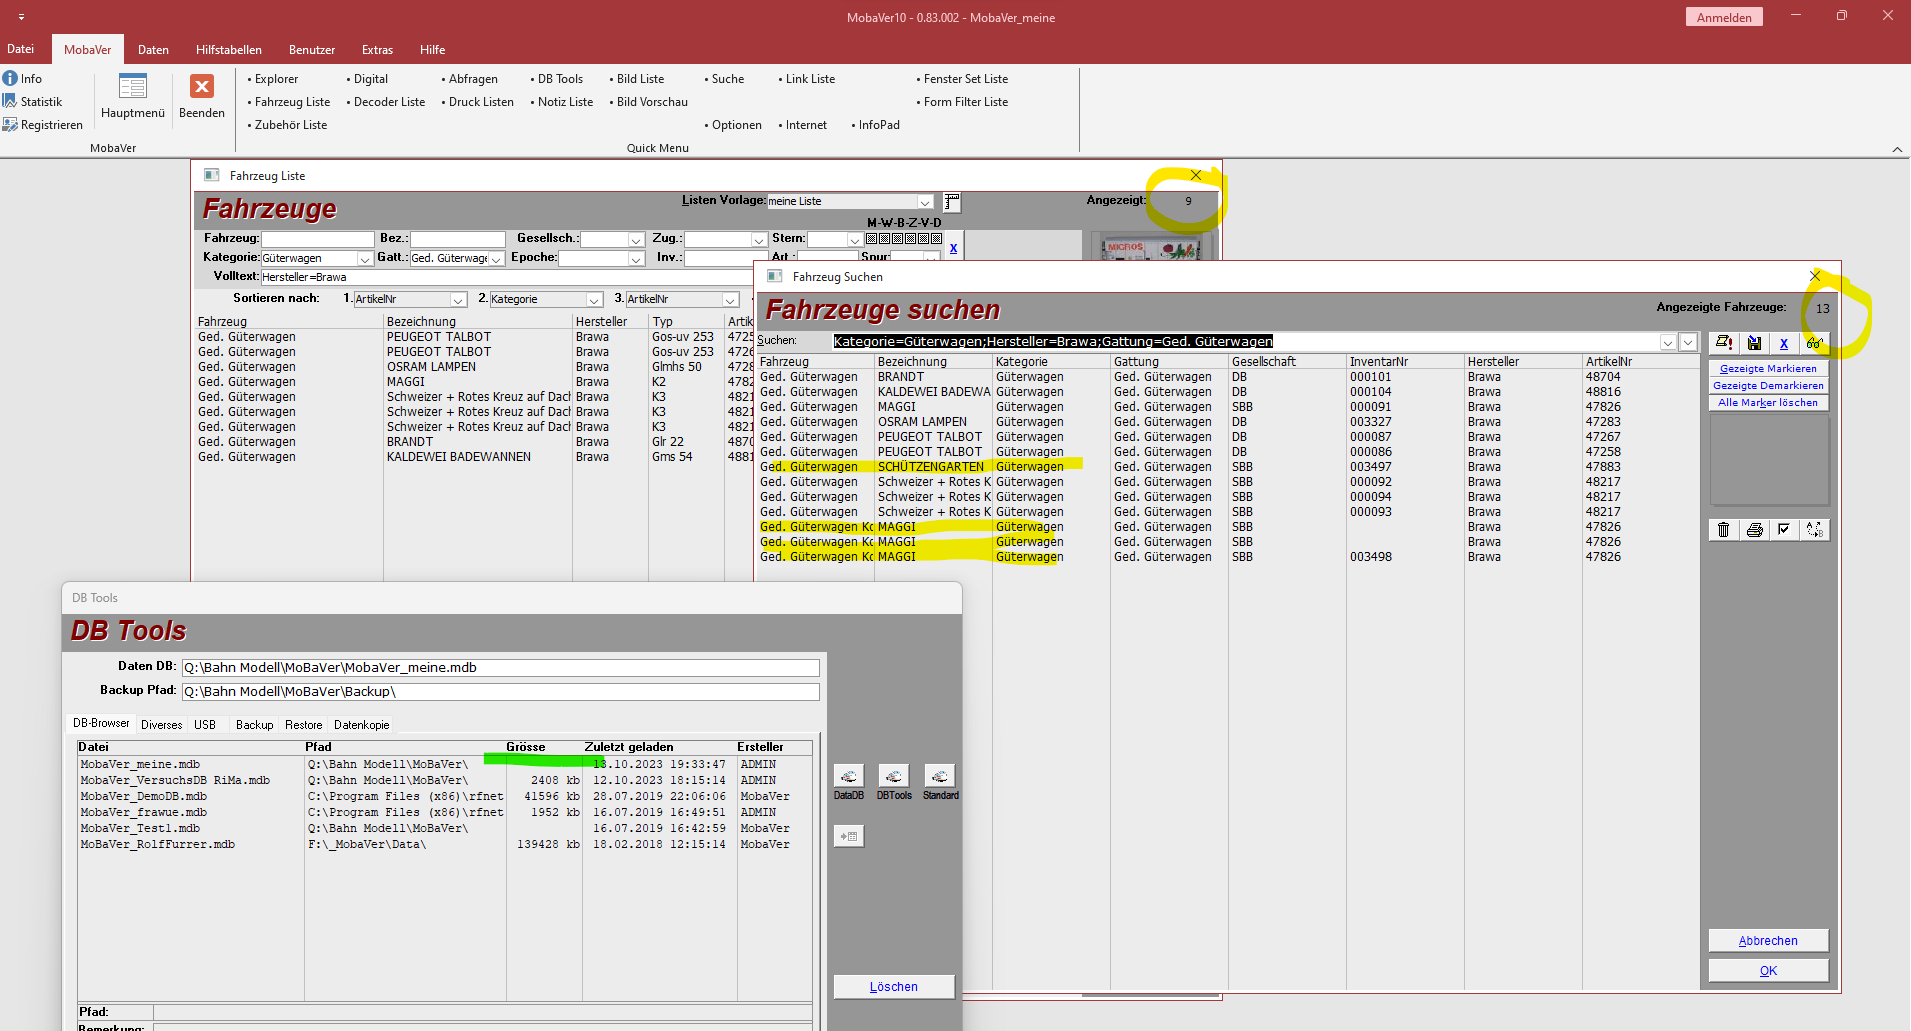Open Statistik in the ribbon
The width and height of the screenshot is (1911, 1031).
(x=32, y=101)
